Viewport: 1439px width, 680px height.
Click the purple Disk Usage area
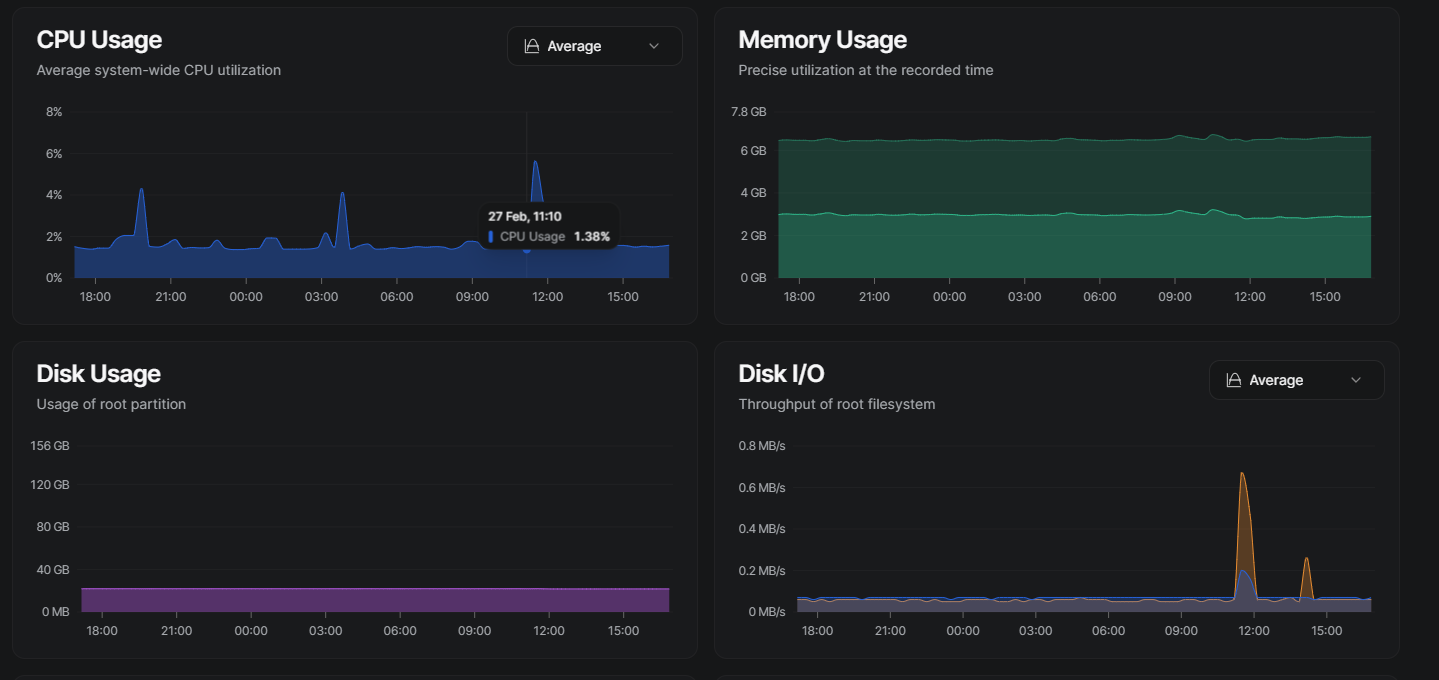(375, 600)
